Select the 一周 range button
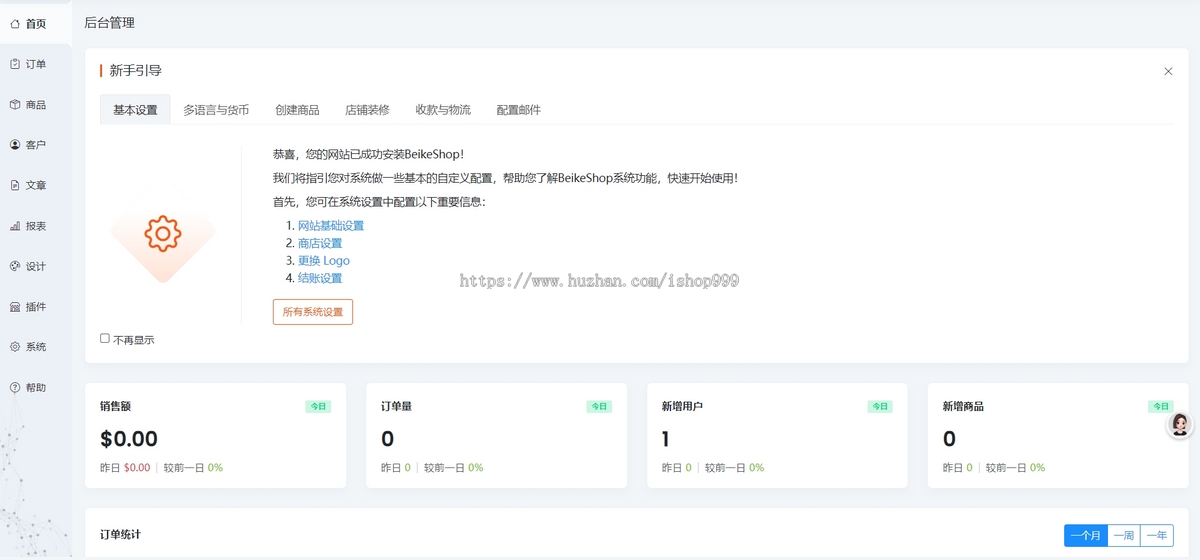 click(x=1124, y=536)
